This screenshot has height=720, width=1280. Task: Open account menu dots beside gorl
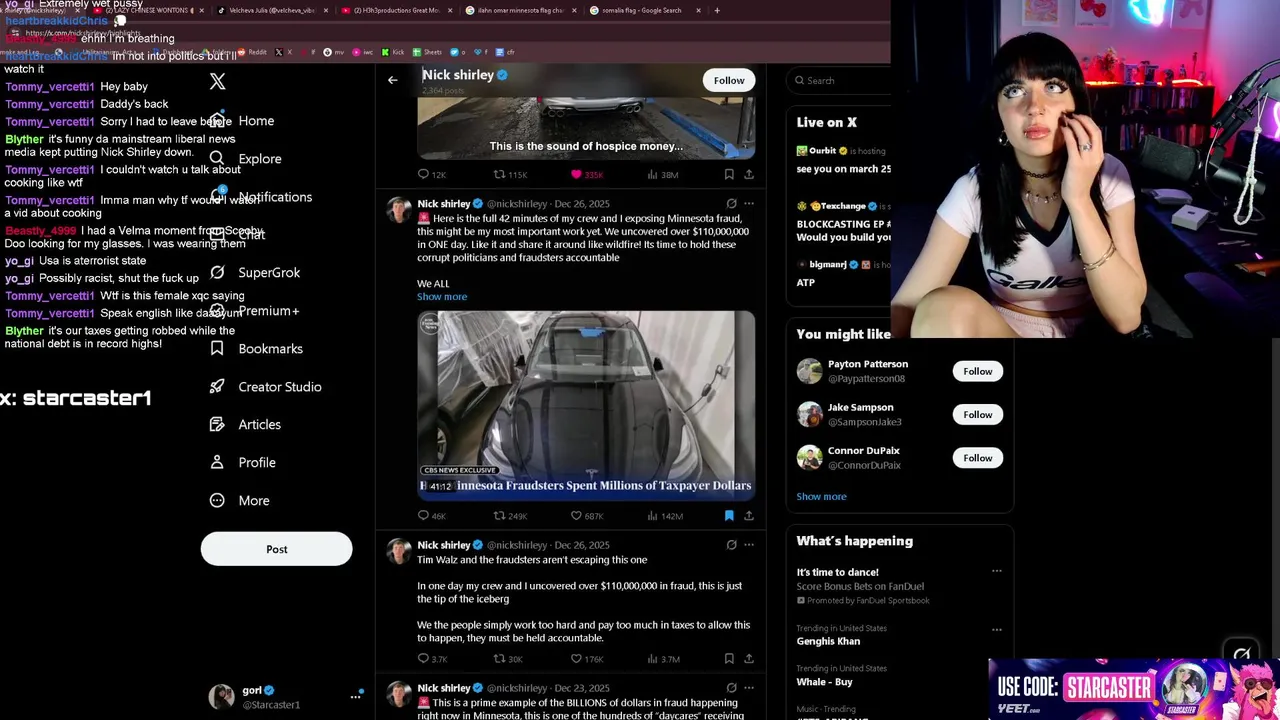(x=355, y=697)
